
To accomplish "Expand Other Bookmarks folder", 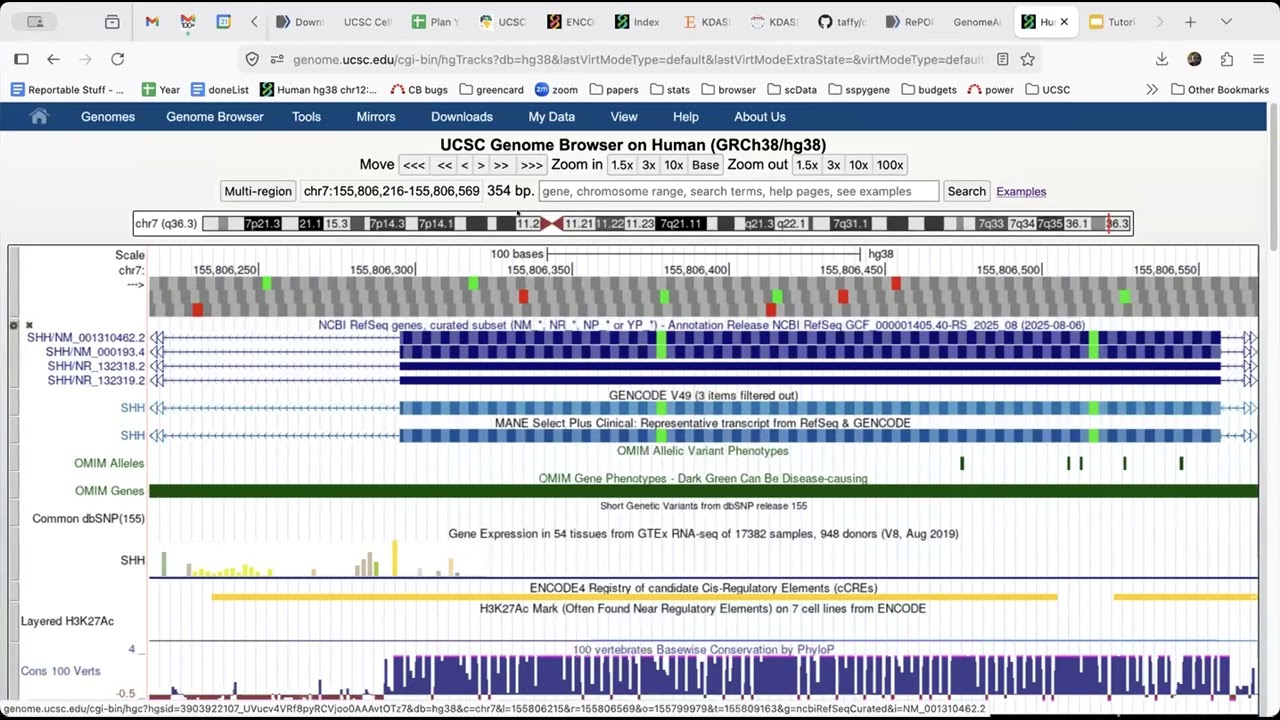I will 1220,90.
